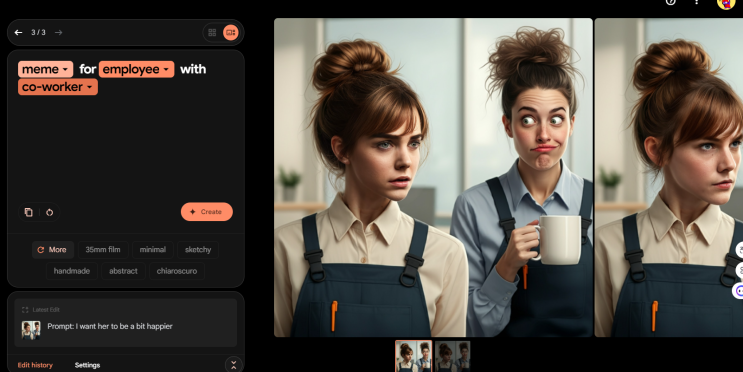This screenshot has width=743, height=372.
Task: Click the reset prompt circular arrow icon
Action: click(49, 212)
